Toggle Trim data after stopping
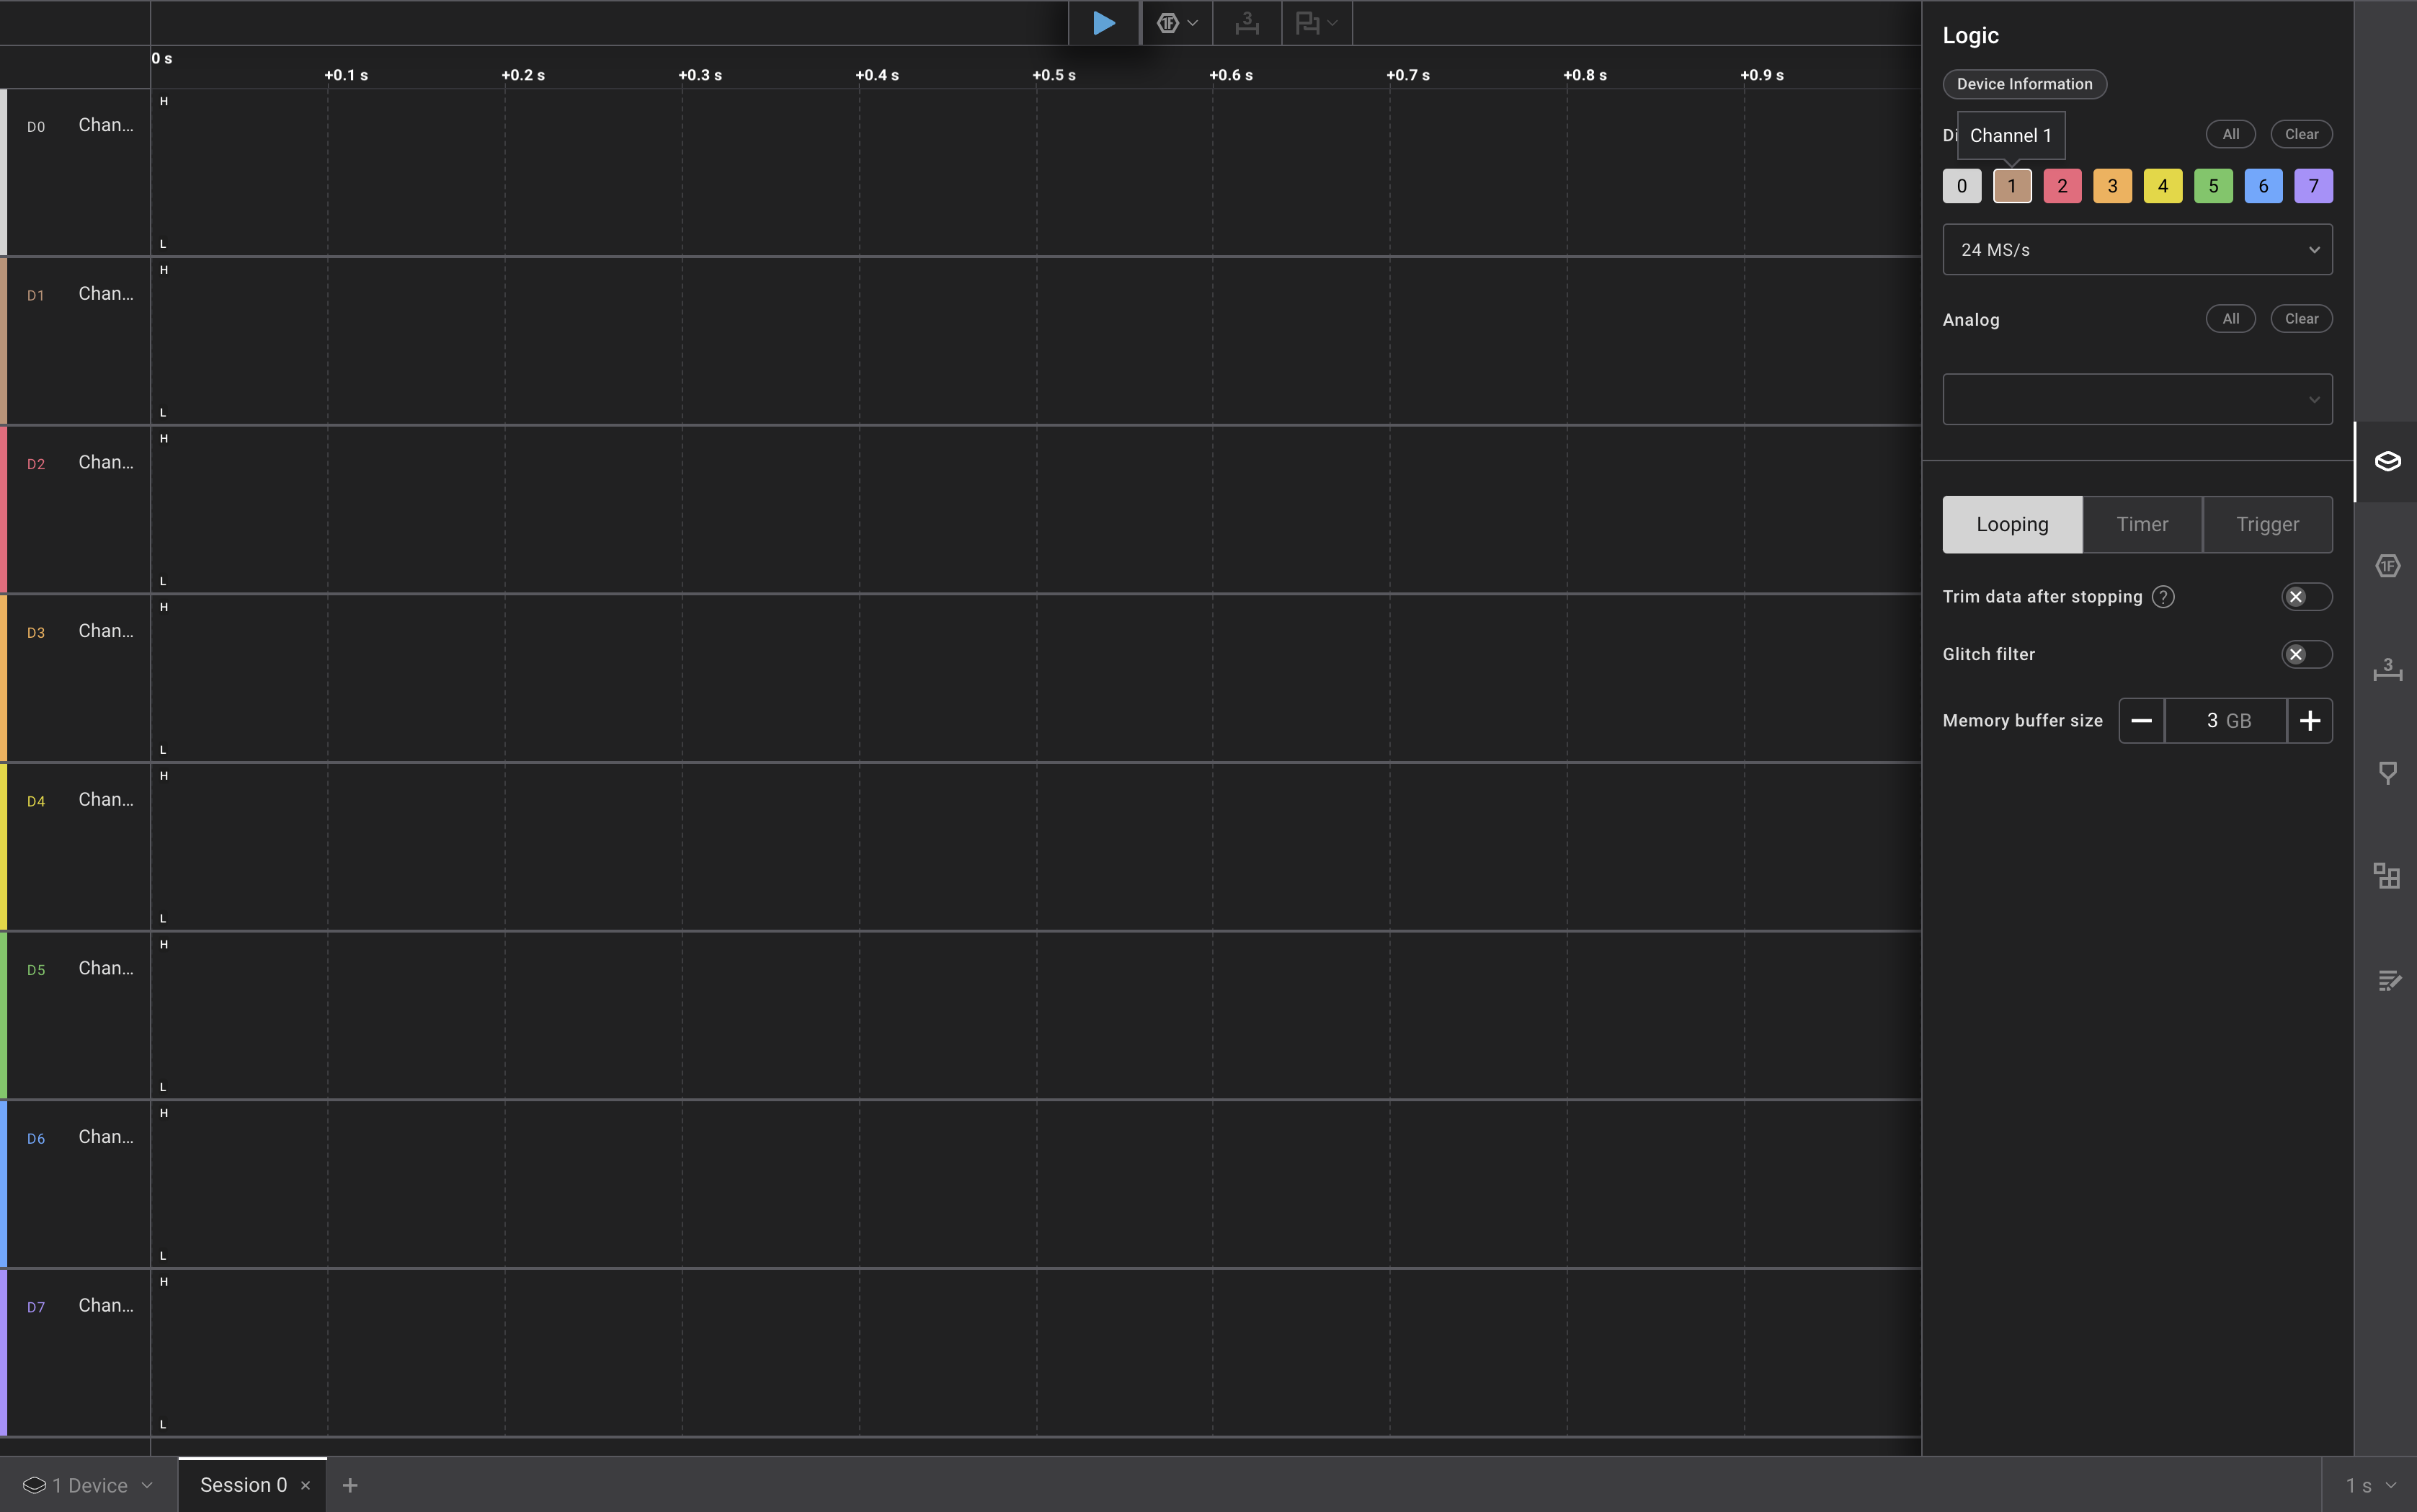Viewport: 2417px width, 1512px height. point(2306,597)
